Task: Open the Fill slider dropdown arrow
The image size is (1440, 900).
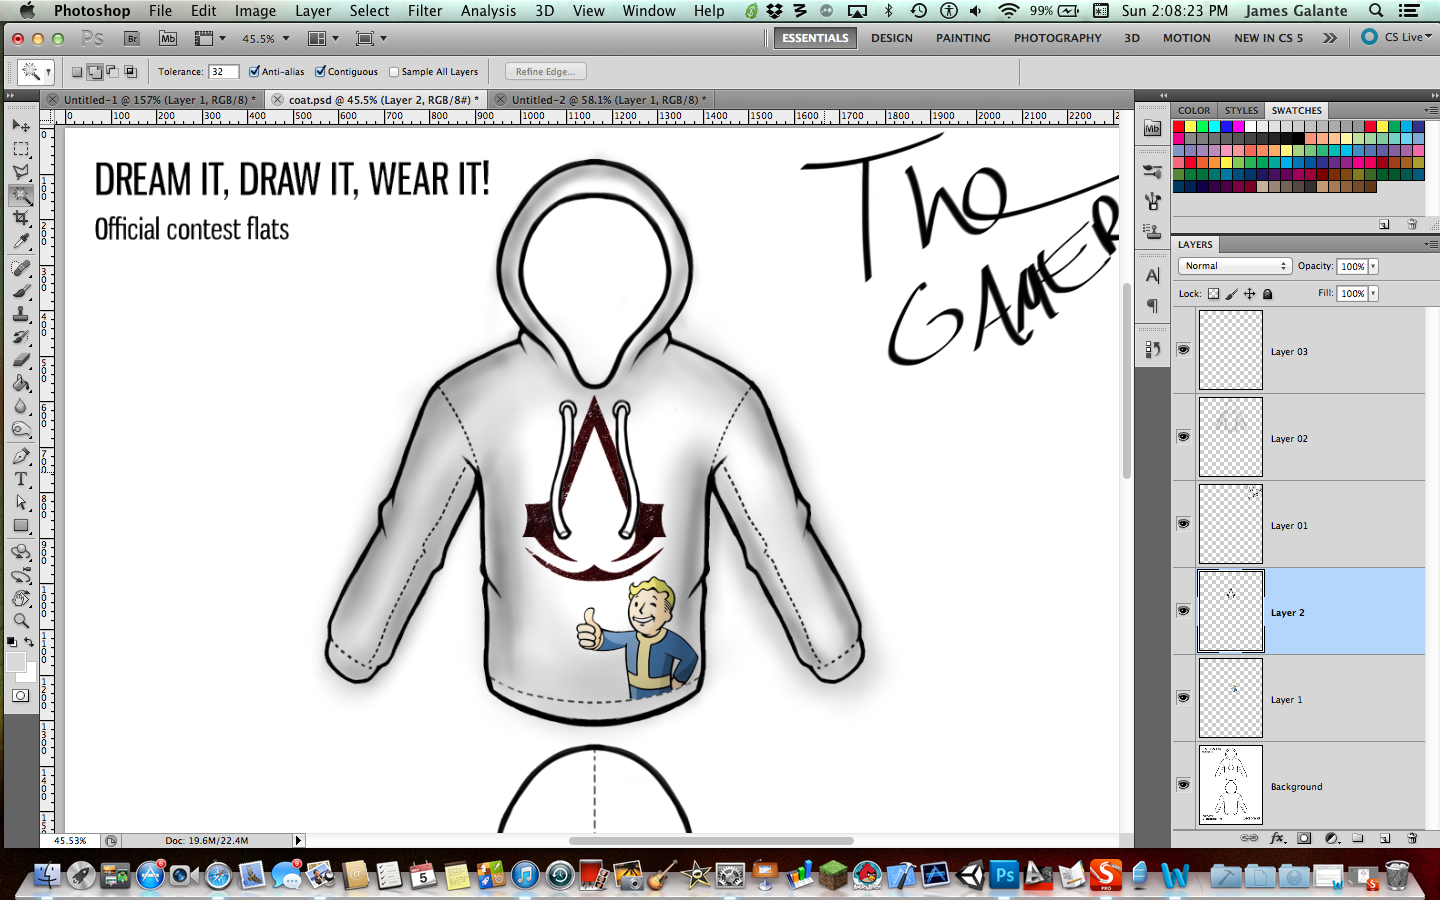Action: click(x=1373, y=293)
